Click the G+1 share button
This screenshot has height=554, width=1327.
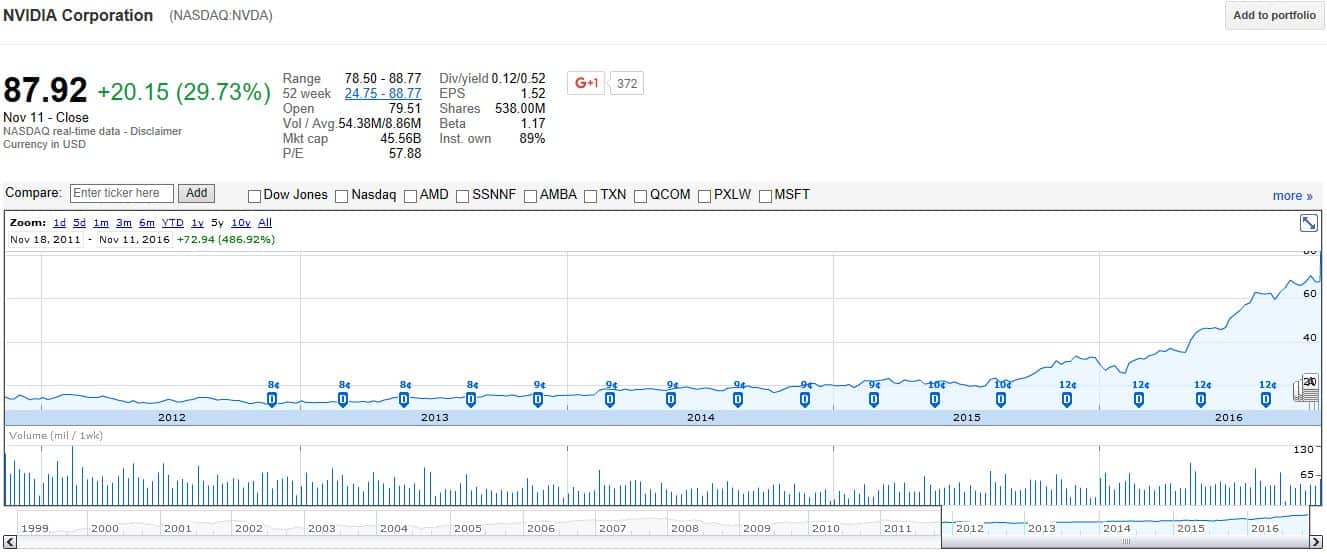pos(586,83)
